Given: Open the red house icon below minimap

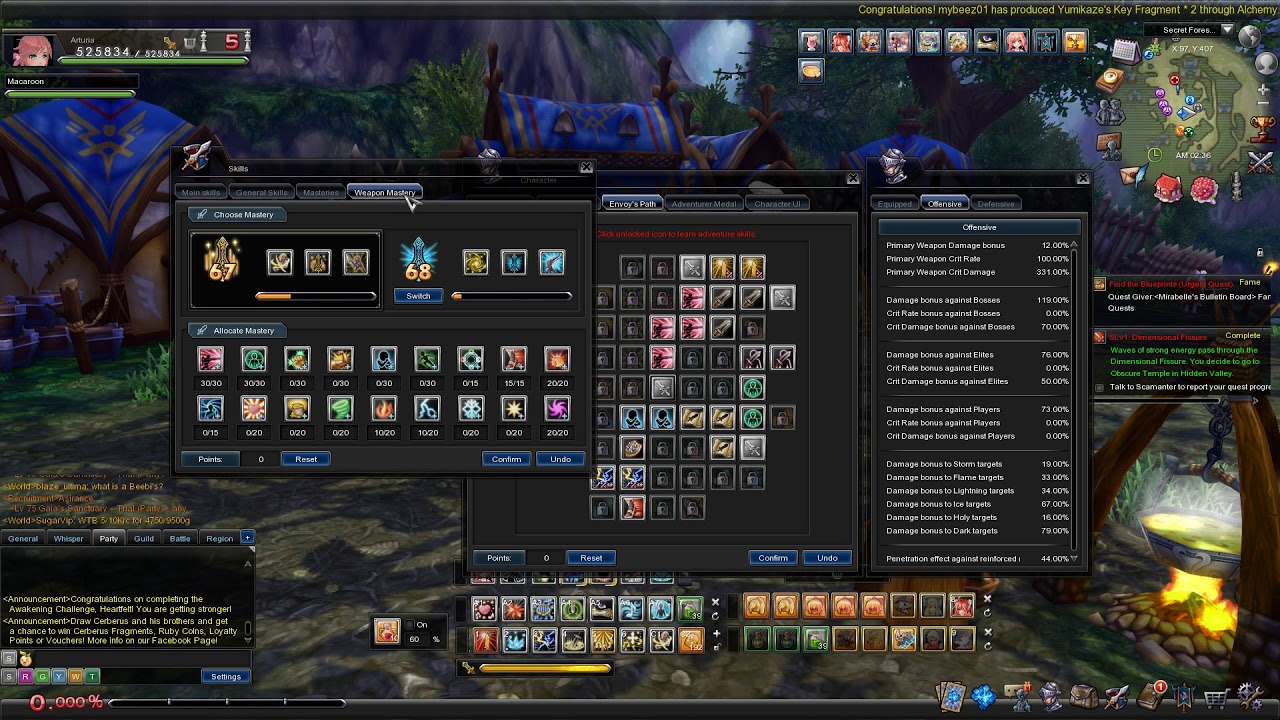Looking at the screenshot, I should (x=1168, y=187).
